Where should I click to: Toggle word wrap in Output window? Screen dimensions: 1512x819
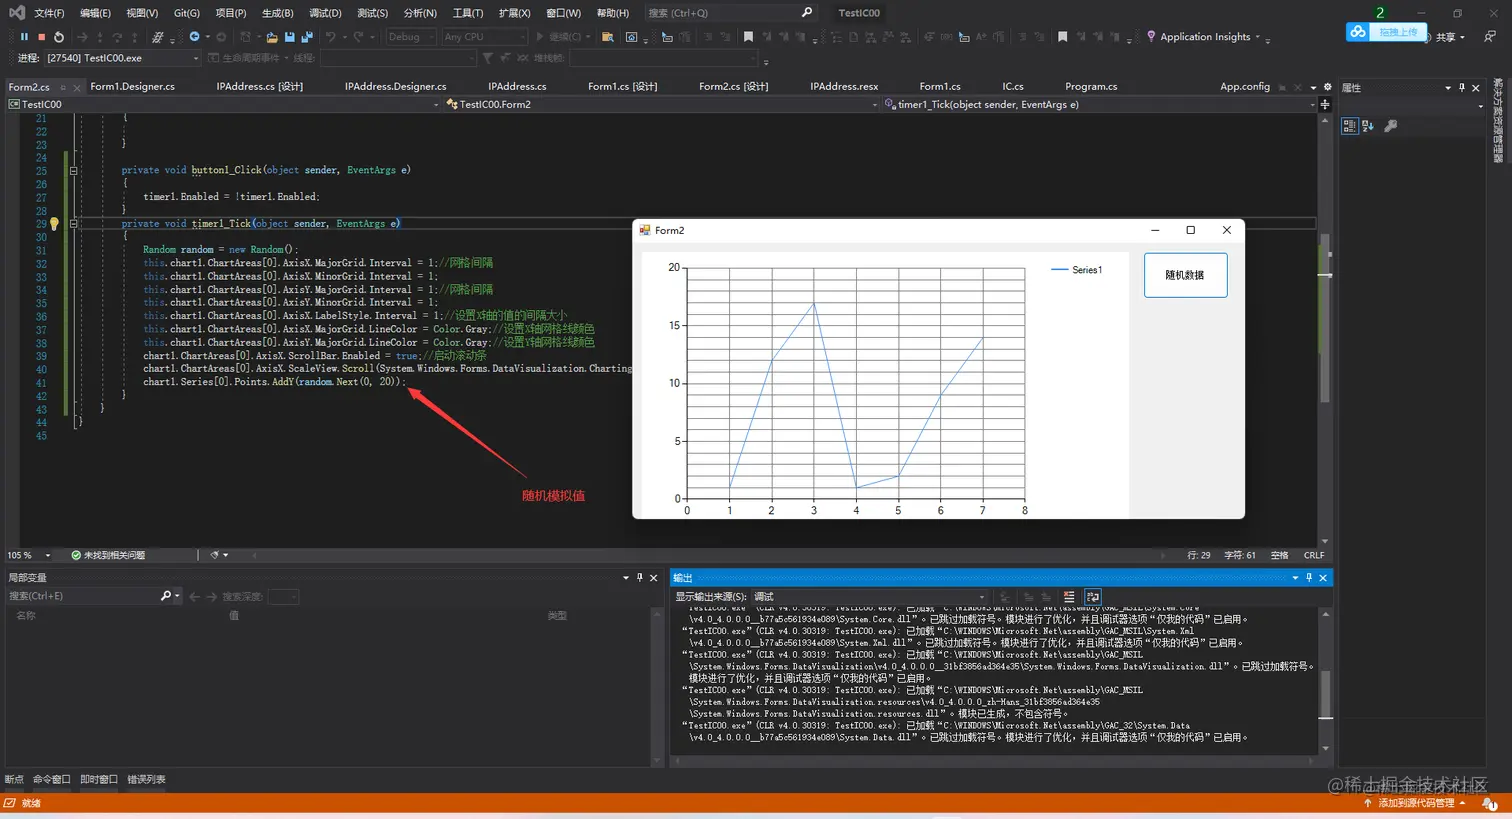point(1092,597)
